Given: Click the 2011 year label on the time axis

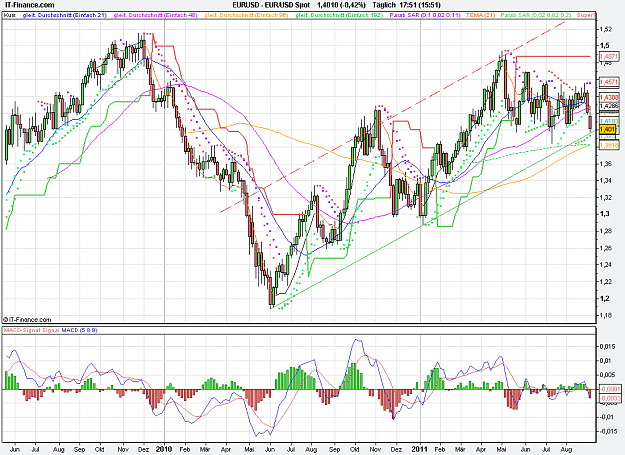Looking at the screenshot, I should 419,449.
